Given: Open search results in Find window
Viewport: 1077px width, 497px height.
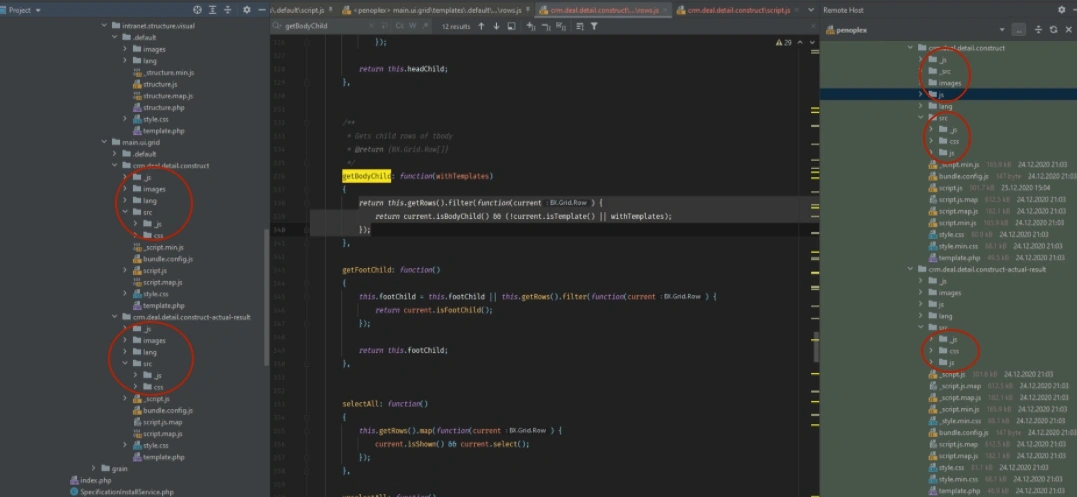Looking at the screenshot, I should pos(511,26).
